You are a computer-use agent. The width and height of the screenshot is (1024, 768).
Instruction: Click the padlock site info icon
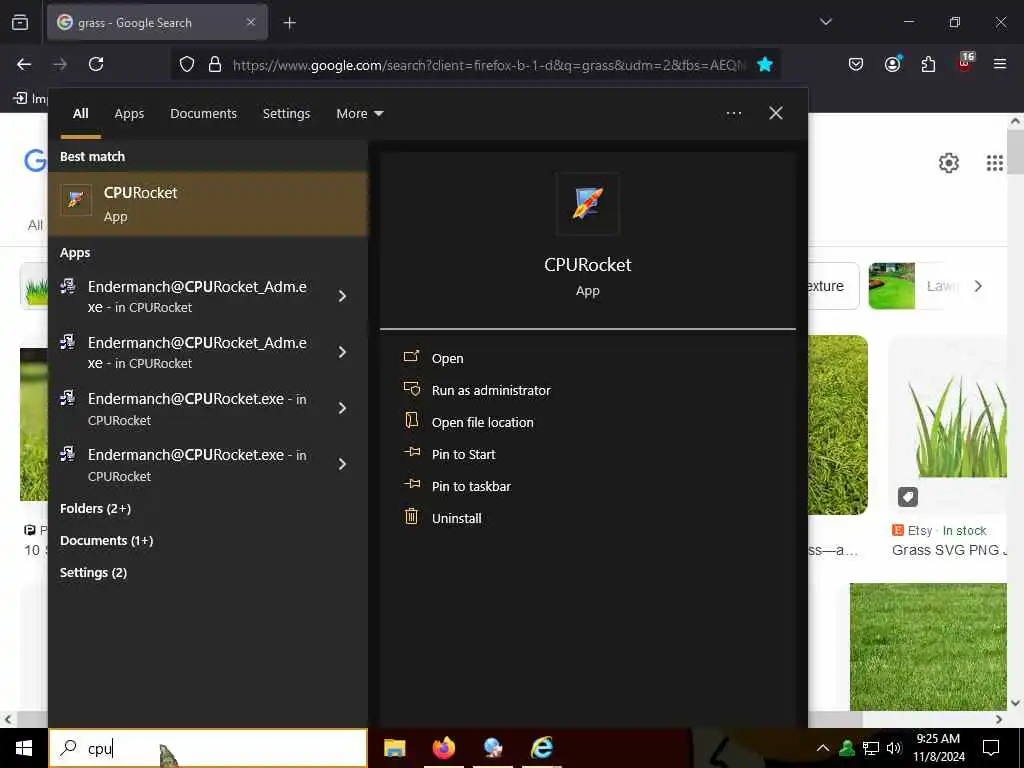[215, 64]
